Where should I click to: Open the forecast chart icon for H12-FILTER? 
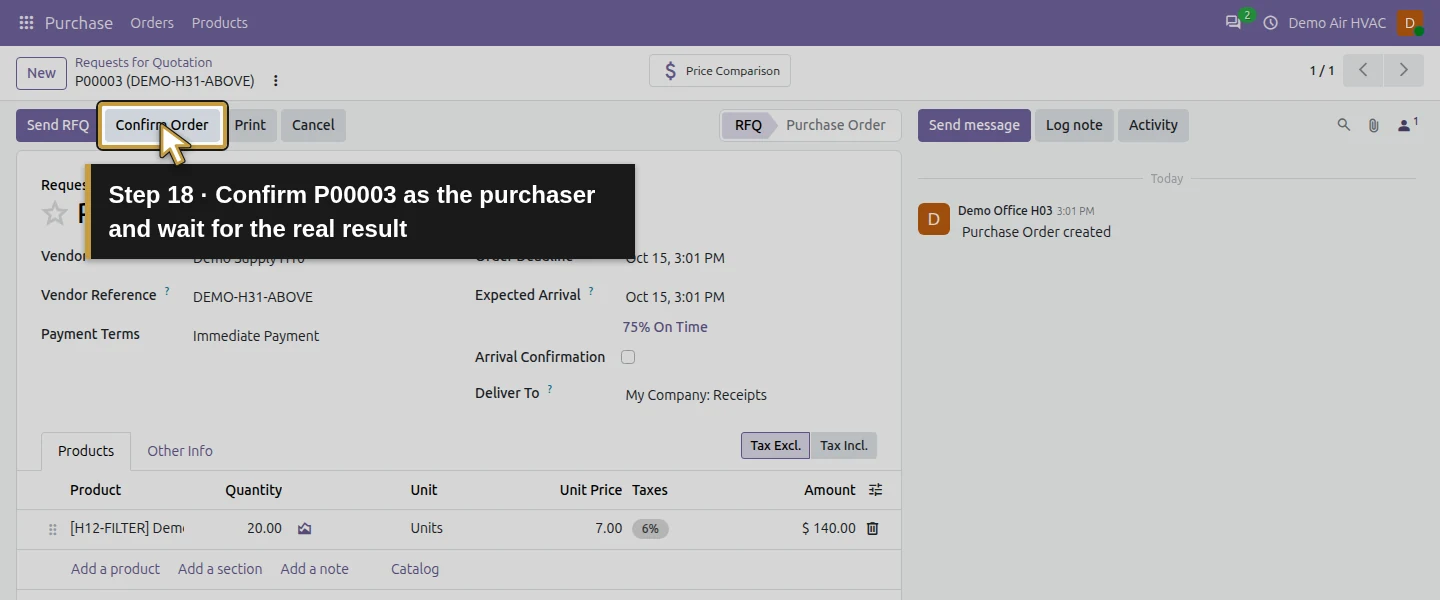[305, 528]
